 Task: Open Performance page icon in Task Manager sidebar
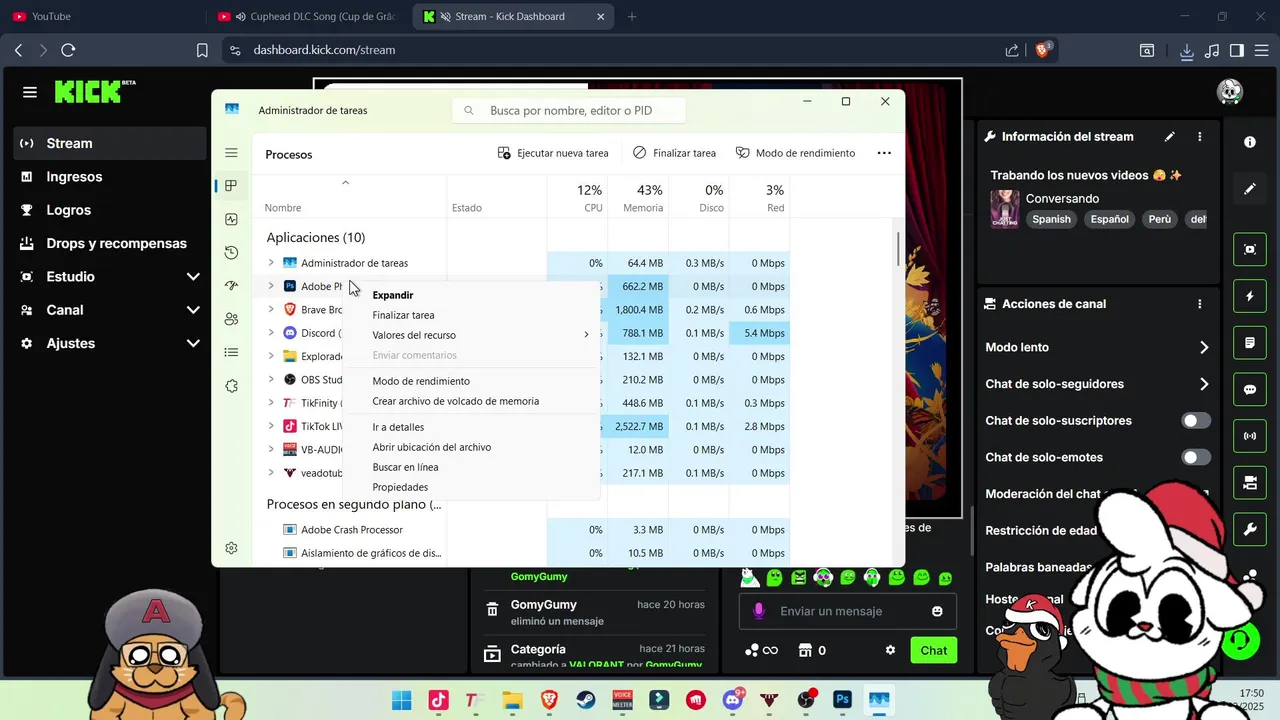point(231,219)
